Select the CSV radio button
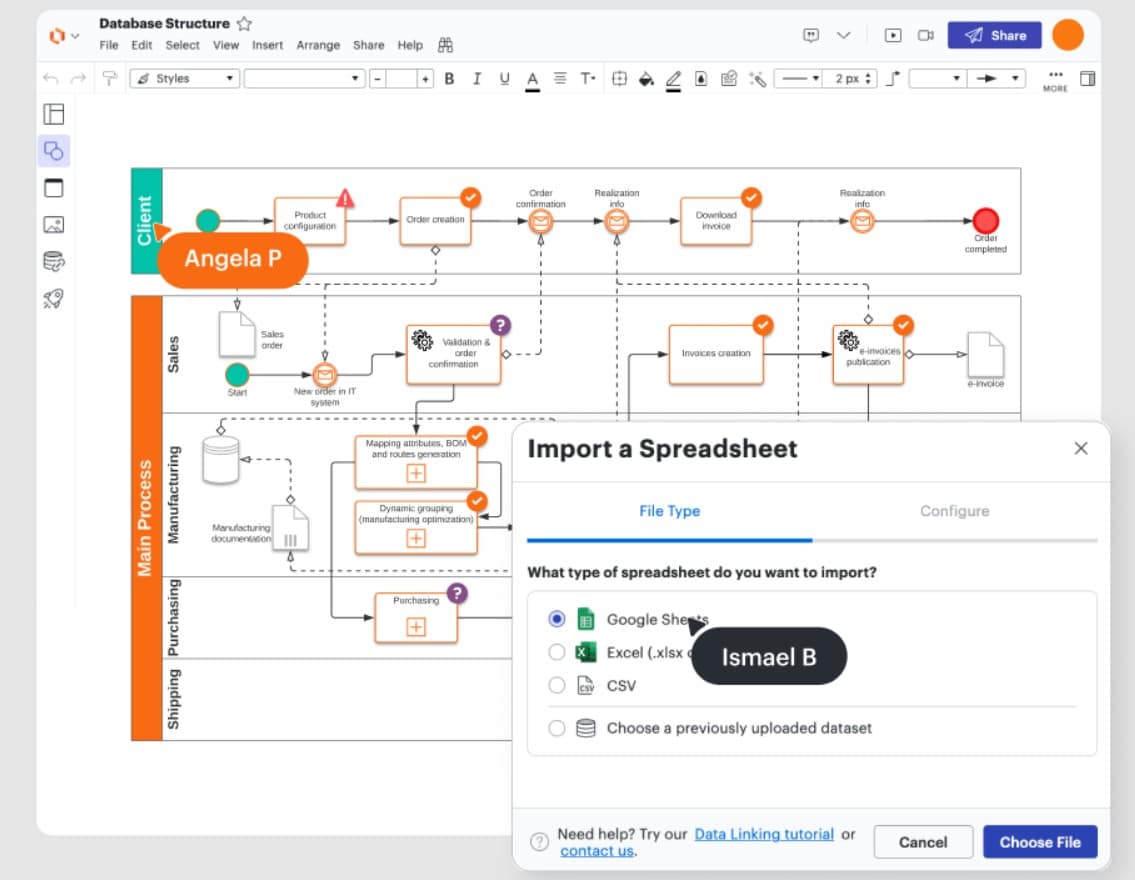Screen dimensions: 1135x880 coord(557,685)
